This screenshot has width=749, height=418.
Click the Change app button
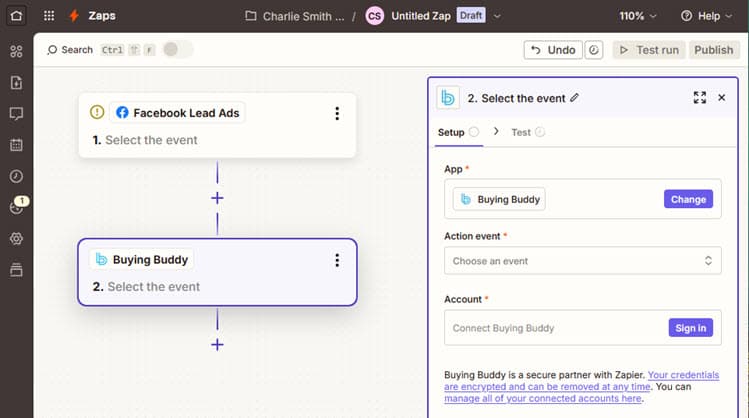point(688,199)
